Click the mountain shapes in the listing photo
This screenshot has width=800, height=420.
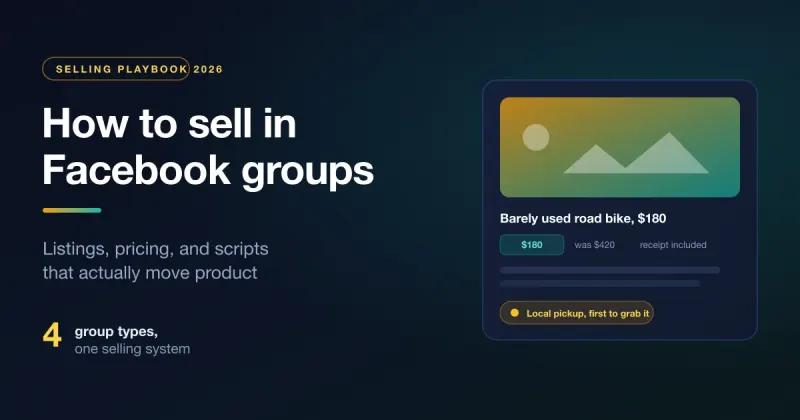636,153
